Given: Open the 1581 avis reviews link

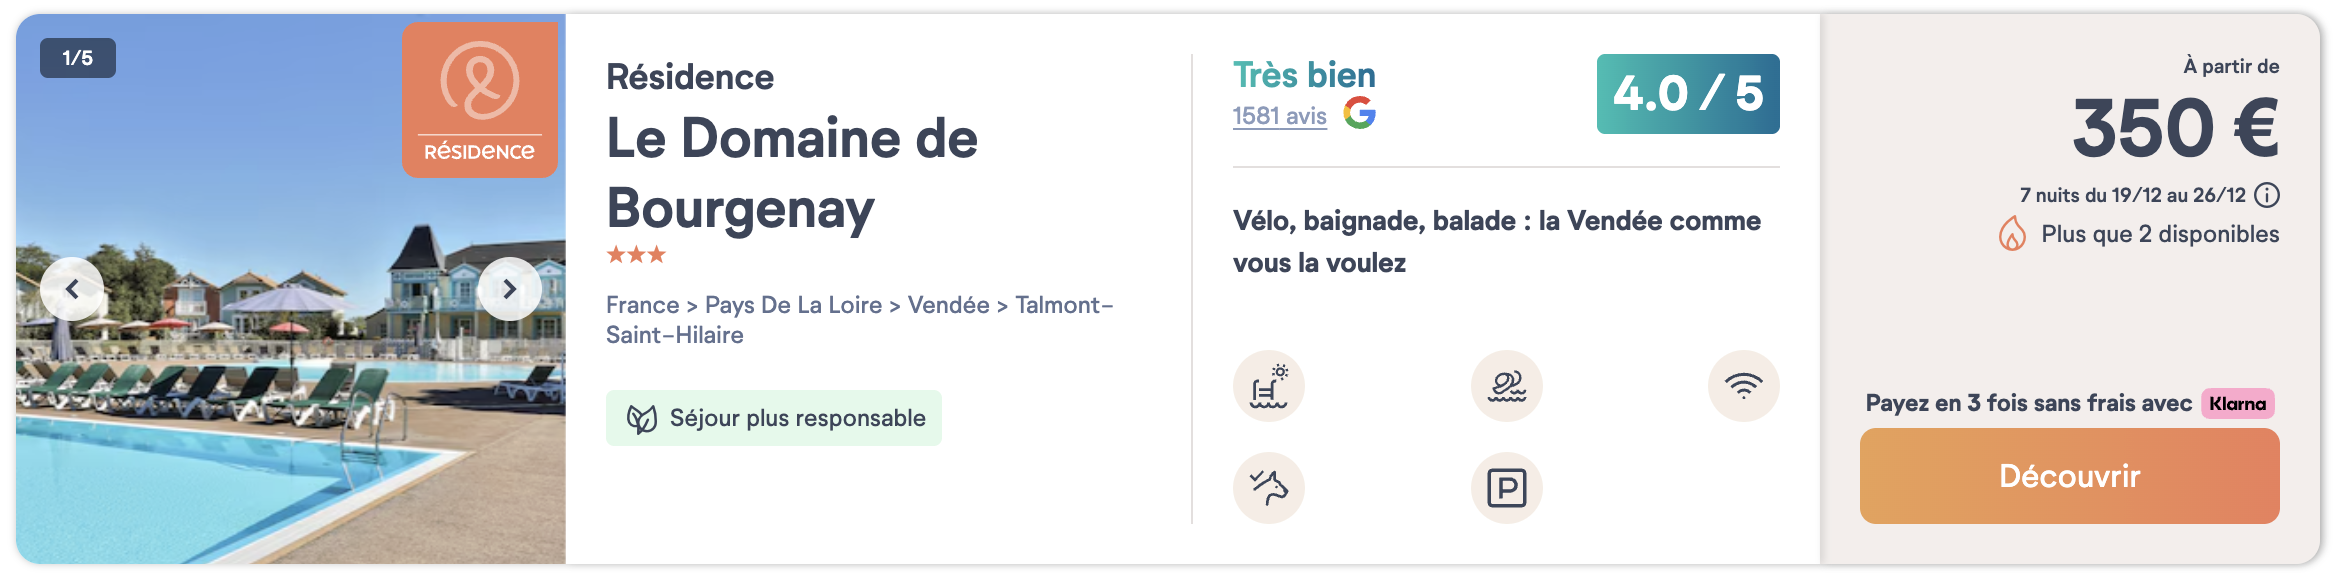Looking at the screenshot, I should click(x=1279, y=116).
